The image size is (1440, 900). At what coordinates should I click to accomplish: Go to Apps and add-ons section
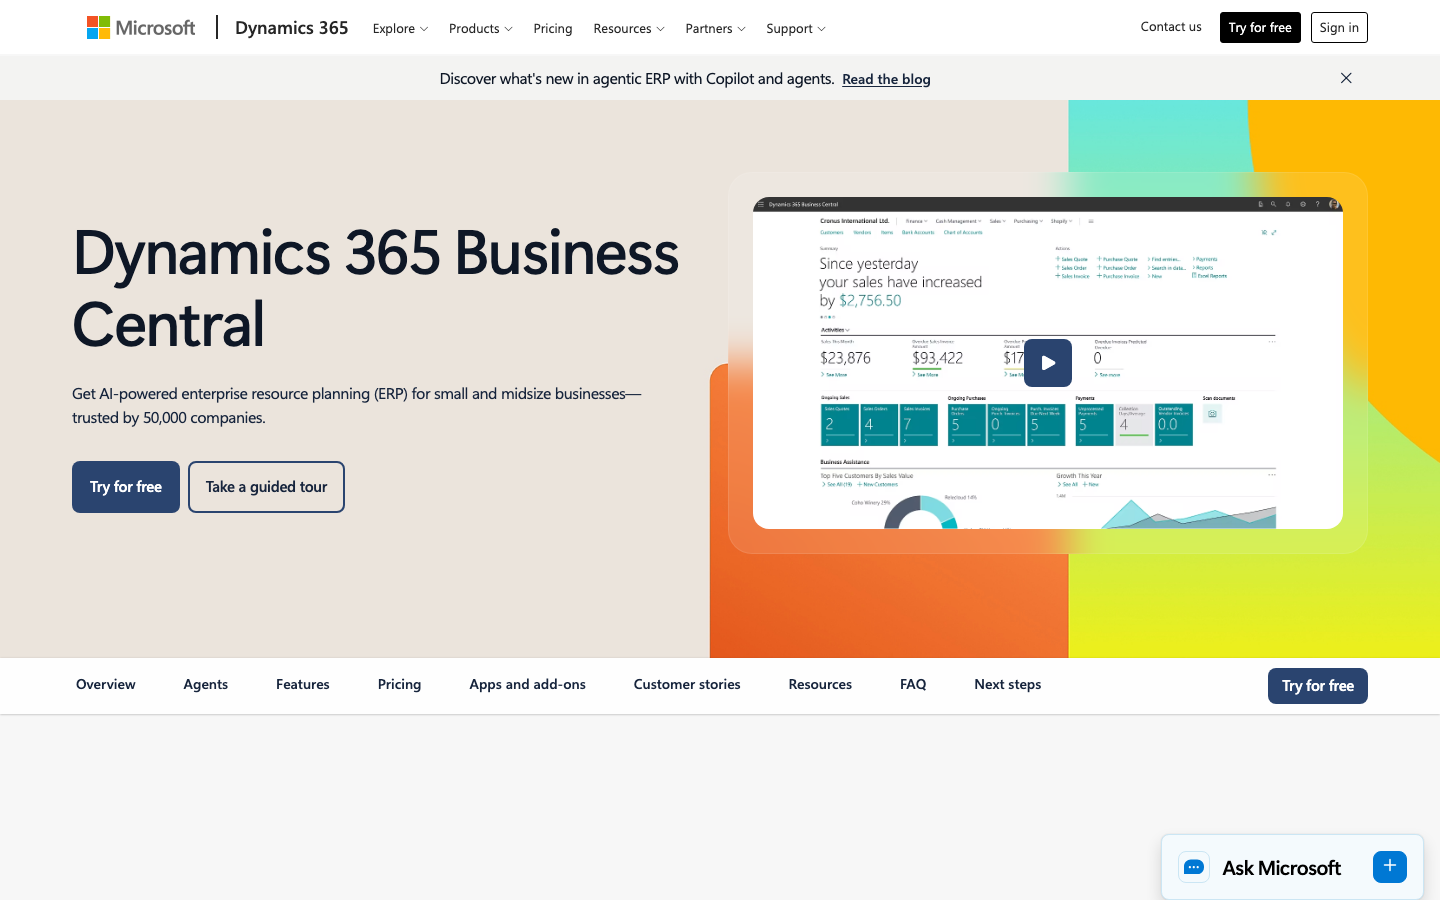point(528,685)
